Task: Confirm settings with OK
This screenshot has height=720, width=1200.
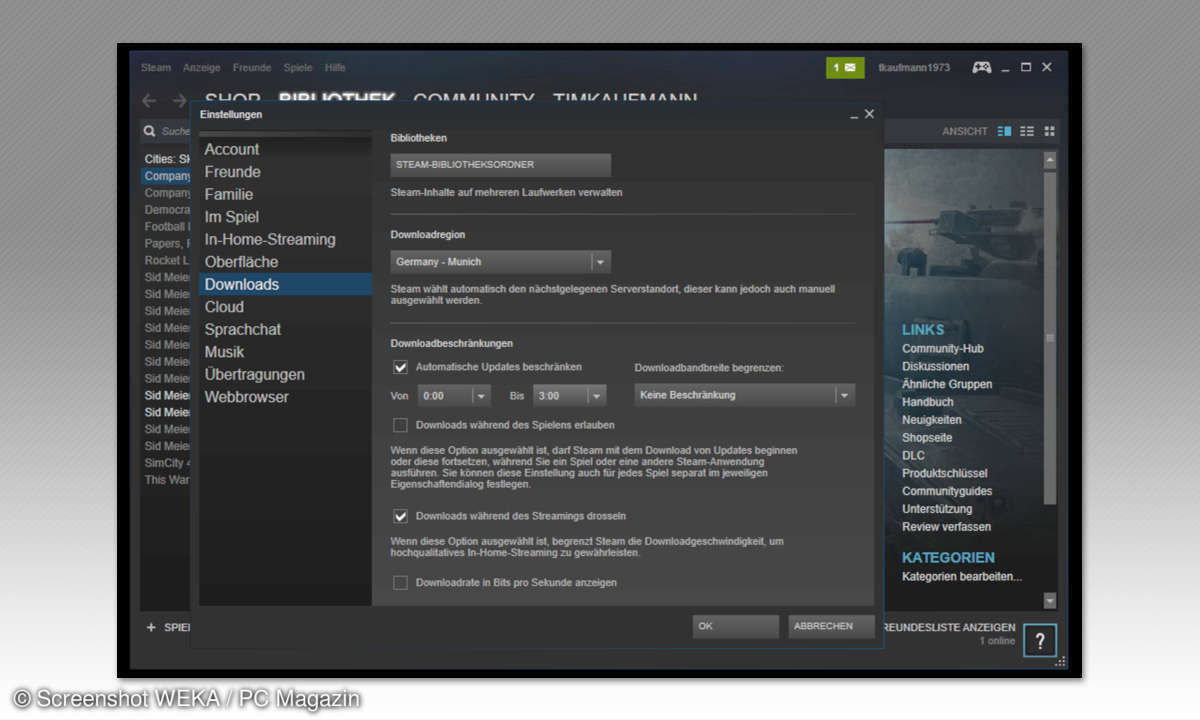Action: point(735,627)
